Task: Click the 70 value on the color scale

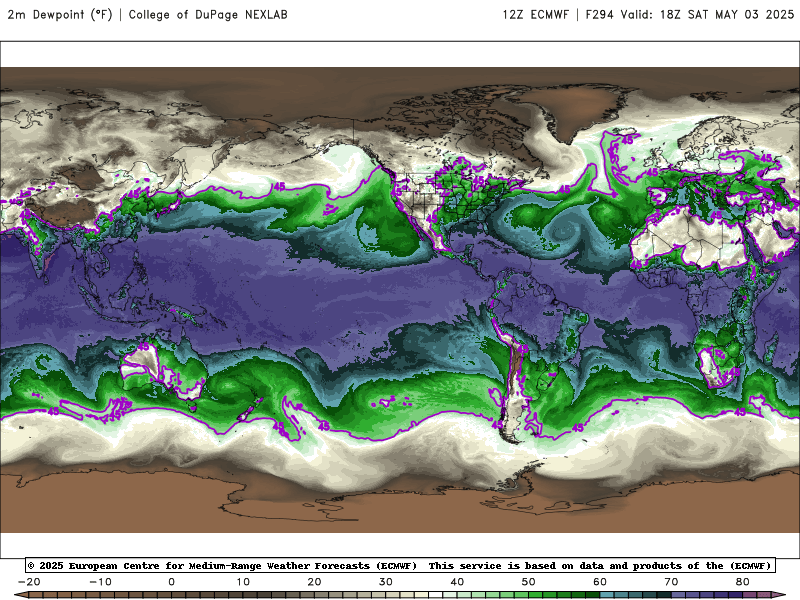Action: coord(671,582)
